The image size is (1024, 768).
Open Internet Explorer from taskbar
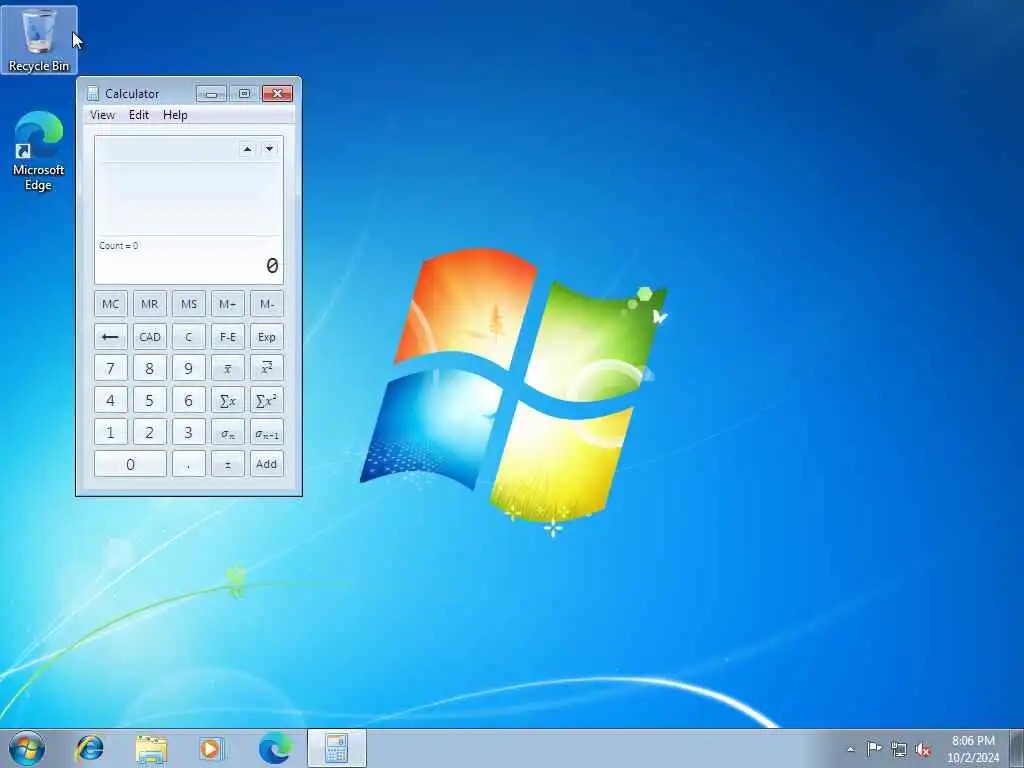coord(89,748)
